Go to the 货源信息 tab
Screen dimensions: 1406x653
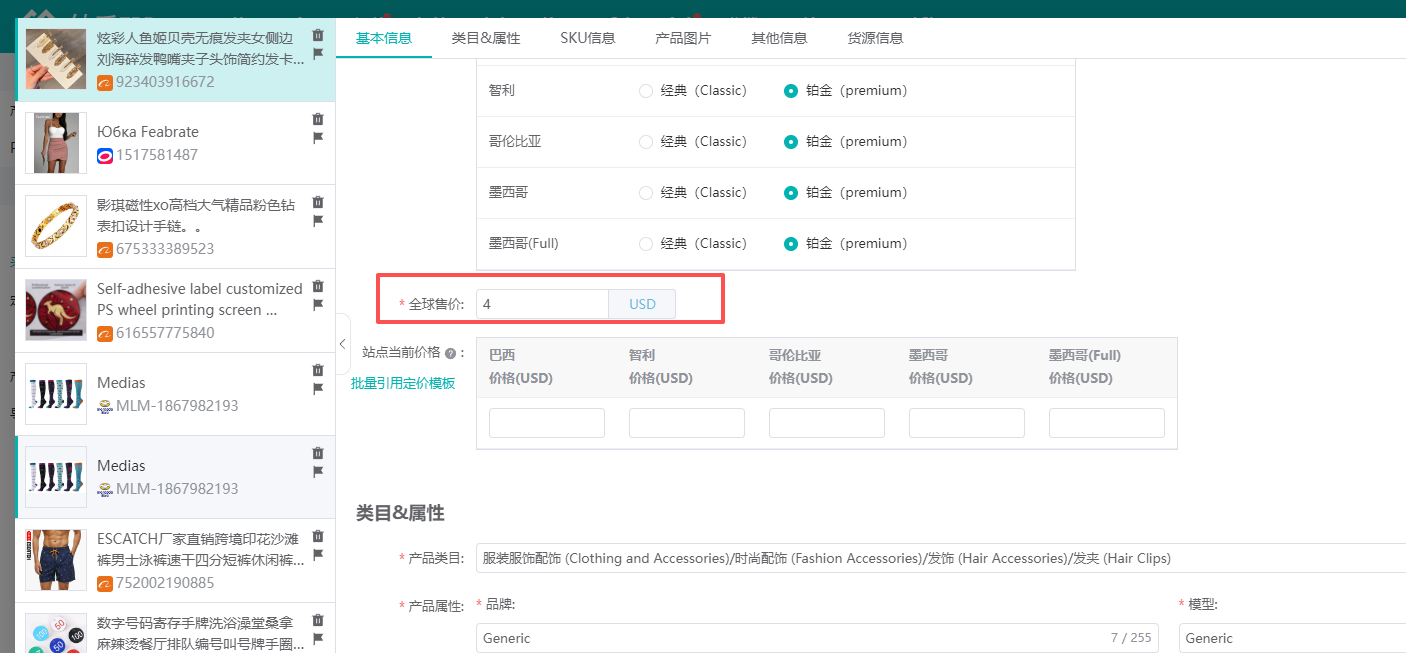tap(875, 38)
